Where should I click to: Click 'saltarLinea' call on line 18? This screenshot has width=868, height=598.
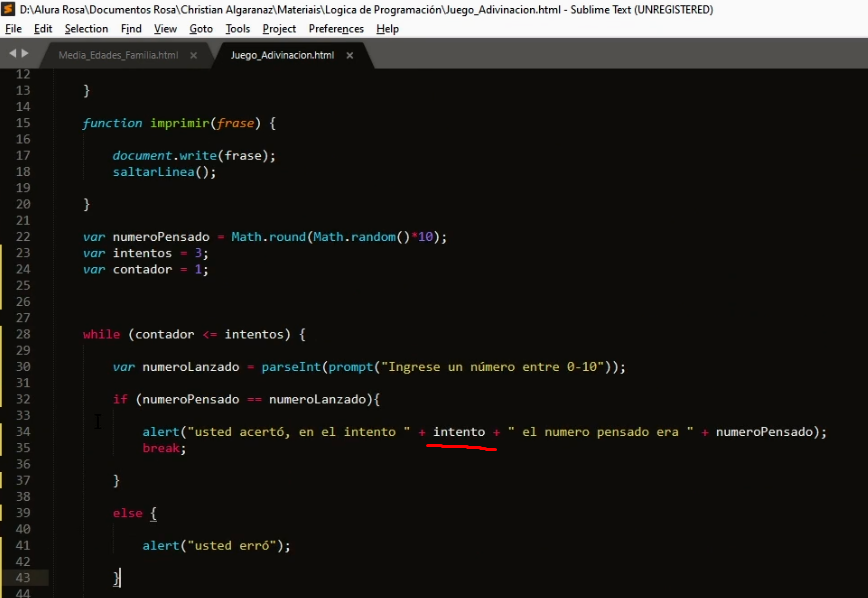pyautogui.click(x=154, y=172)
